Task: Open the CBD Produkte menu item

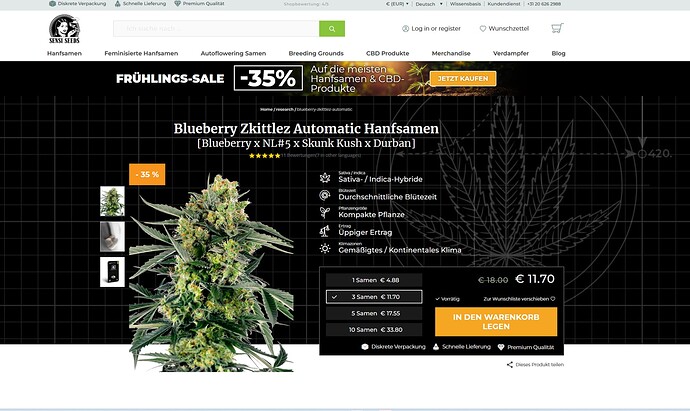Action: (387, 53)
